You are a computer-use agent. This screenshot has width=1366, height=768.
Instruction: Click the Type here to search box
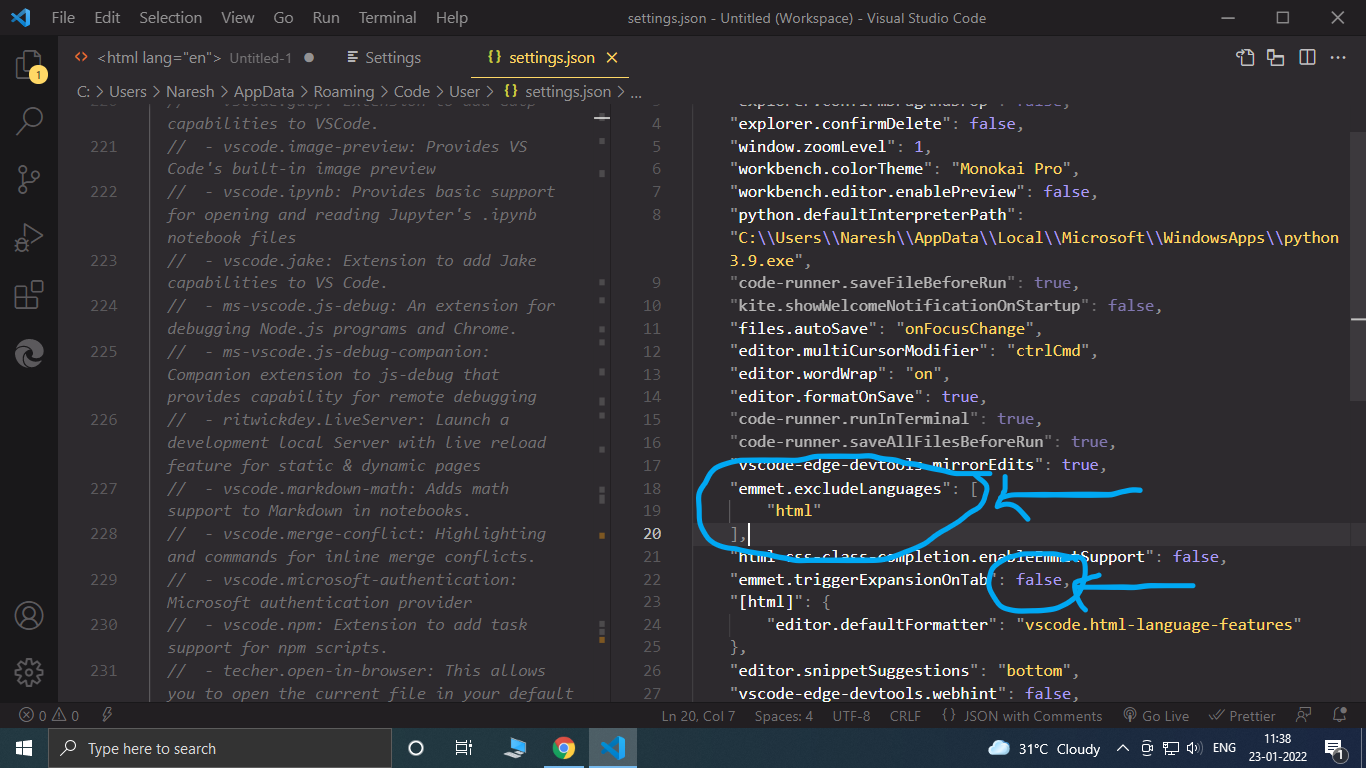point(220,748)
